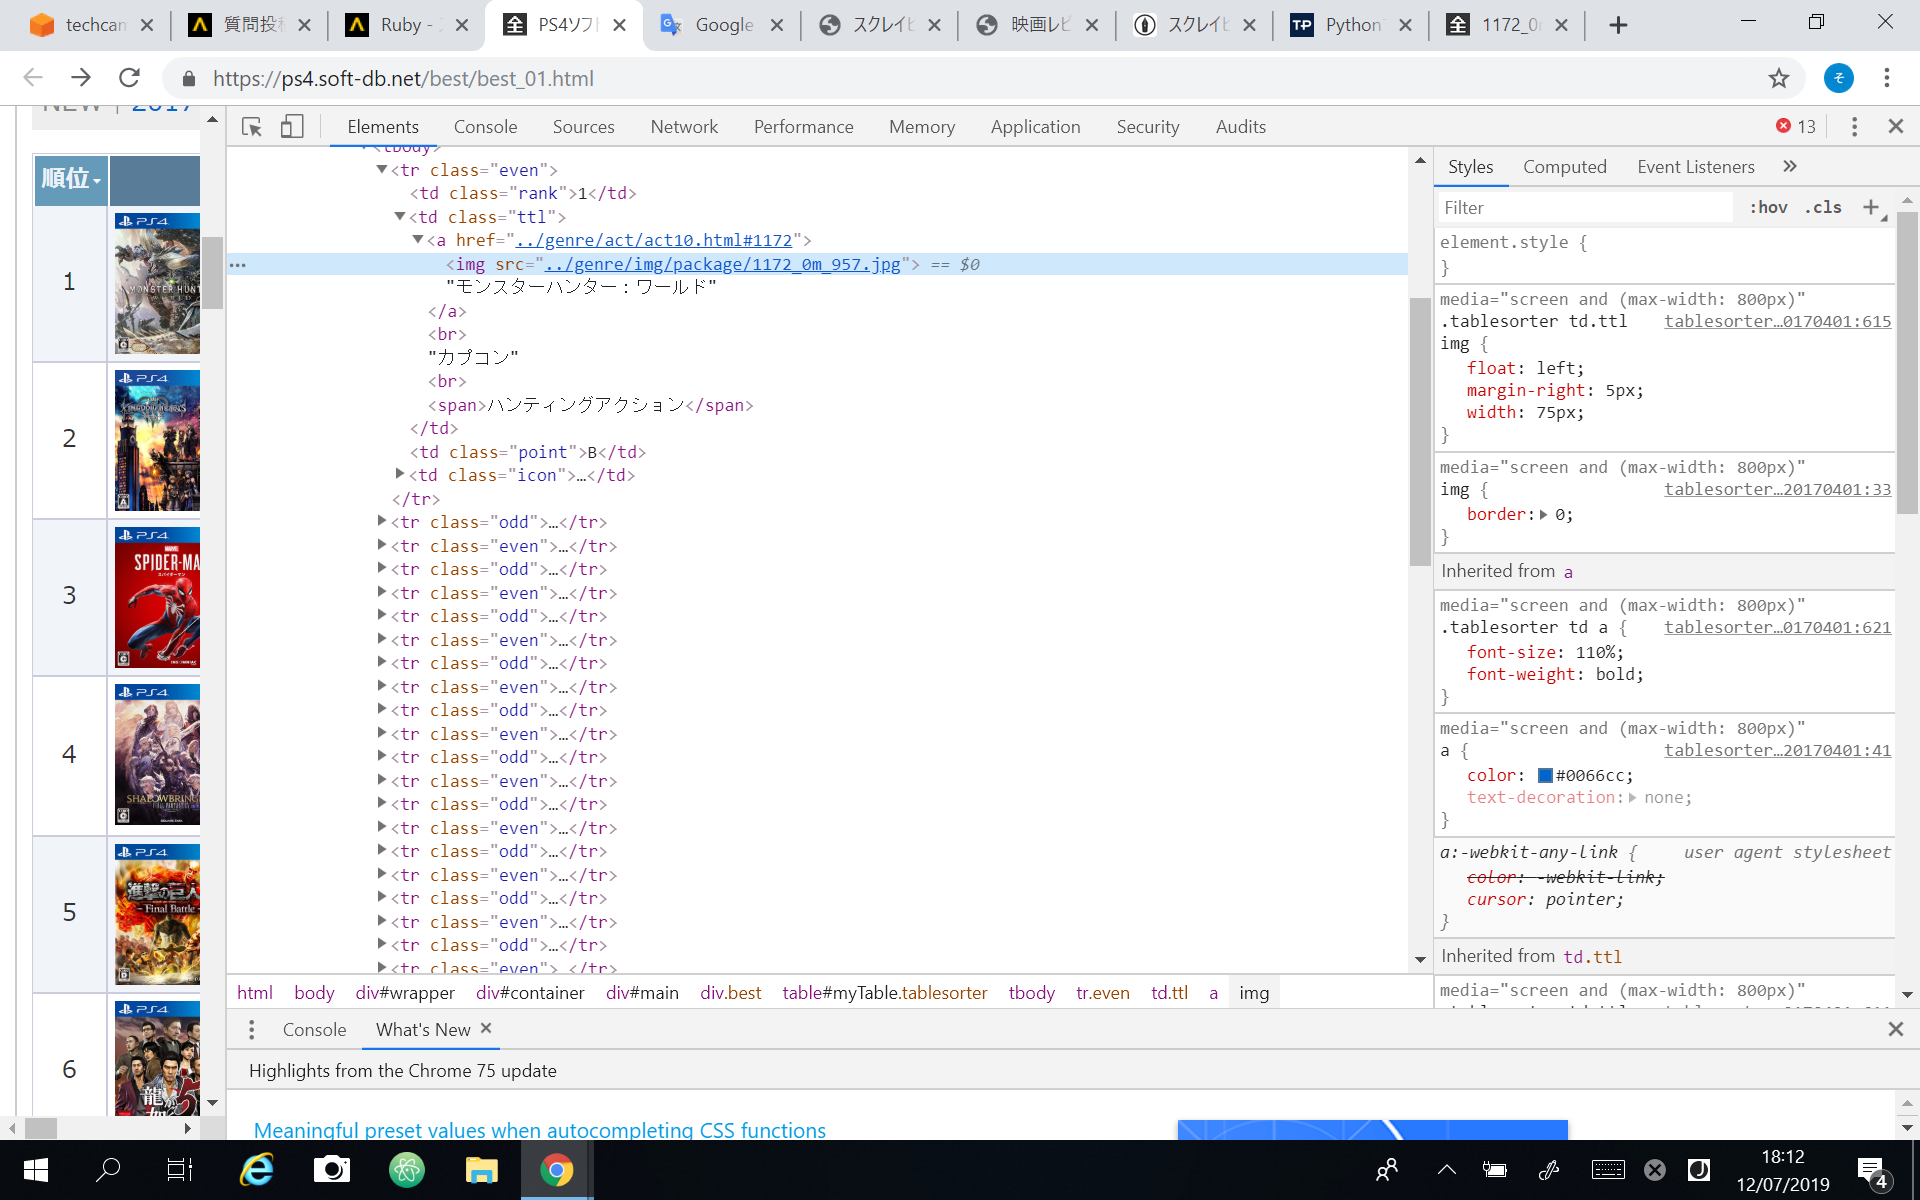Toggle the .cls class editor

point(1823,207)
